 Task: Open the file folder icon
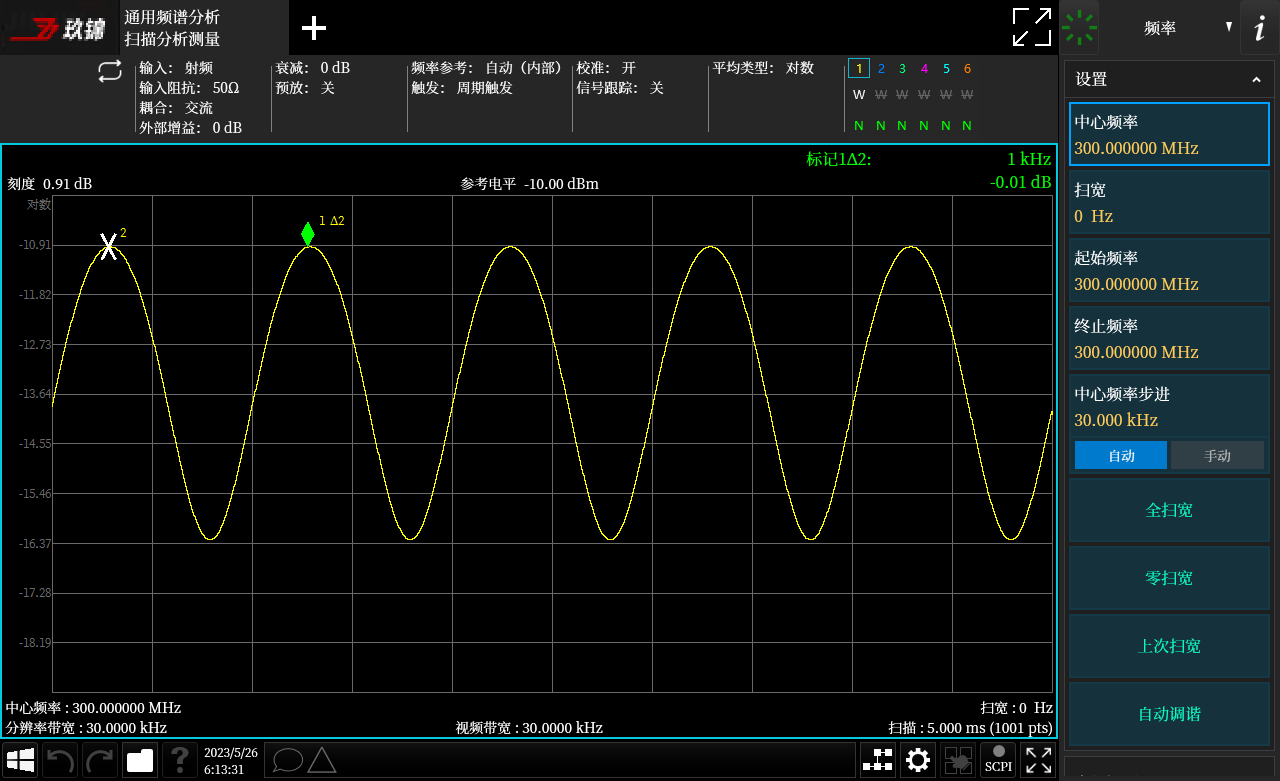pos(140,761)
